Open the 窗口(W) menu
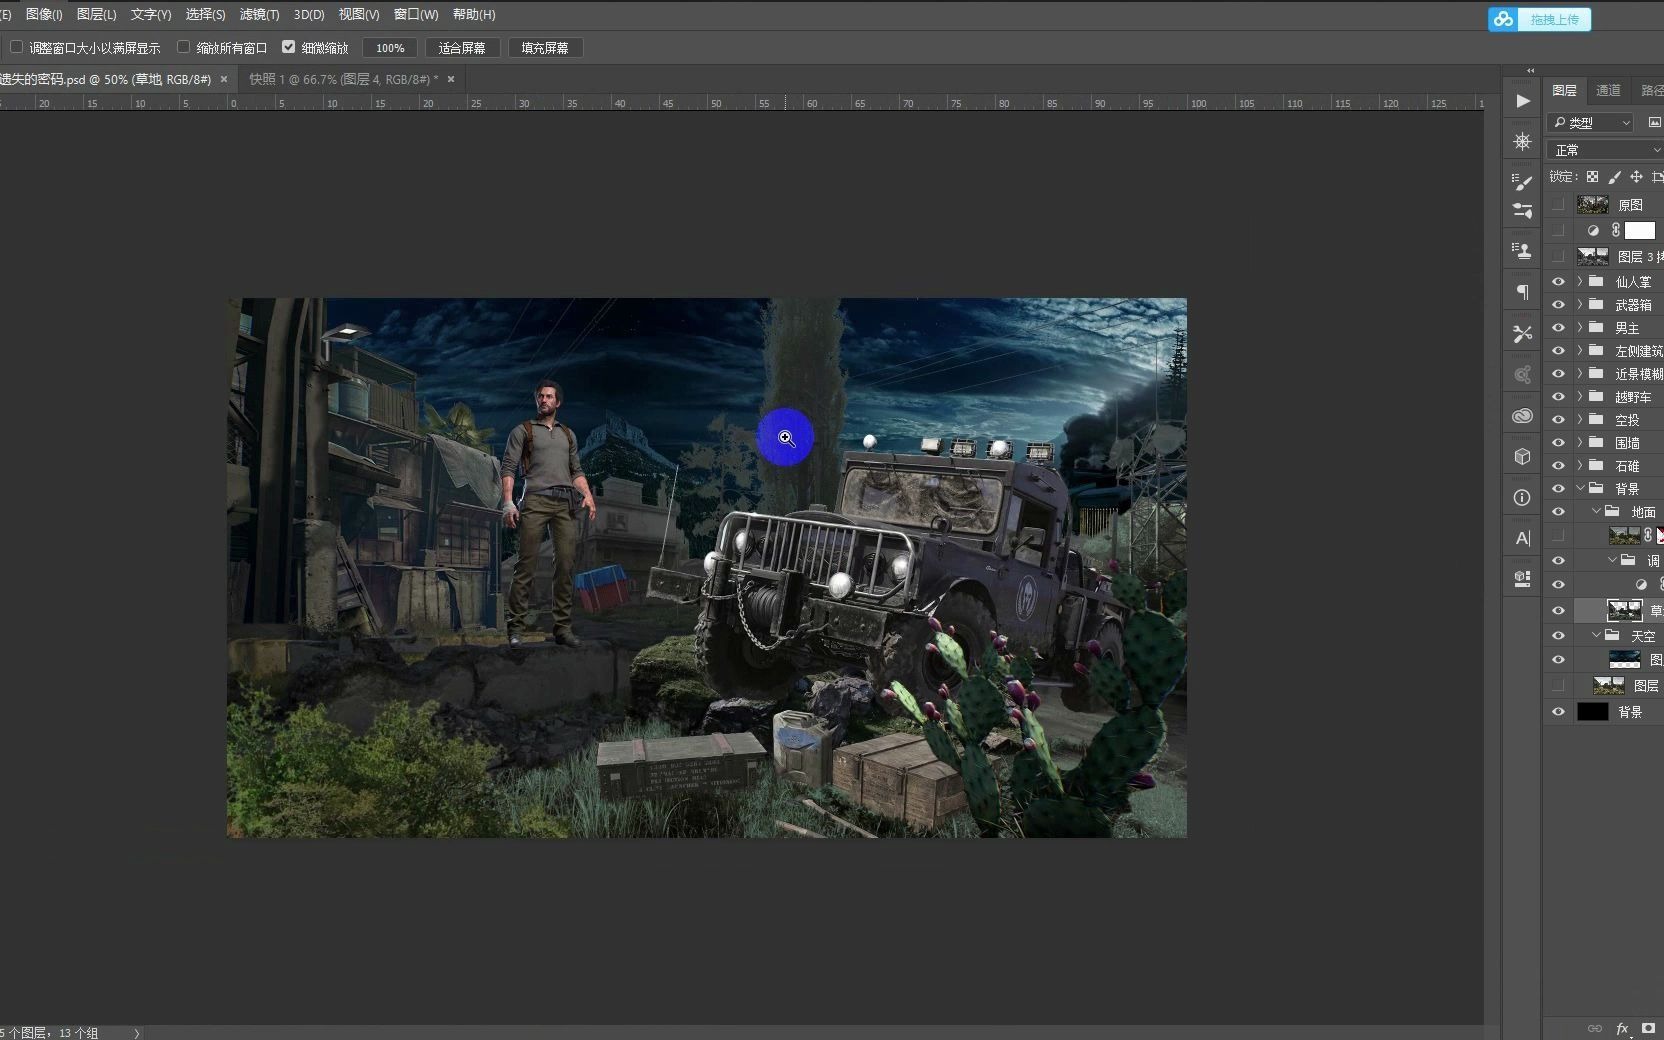 point(416,14)
